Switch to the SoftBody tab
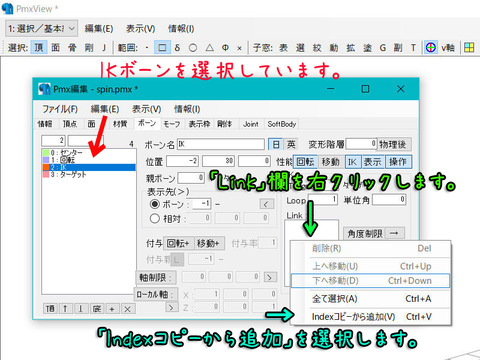This screenshot has width=480, height=360. [x=282, y=124]
